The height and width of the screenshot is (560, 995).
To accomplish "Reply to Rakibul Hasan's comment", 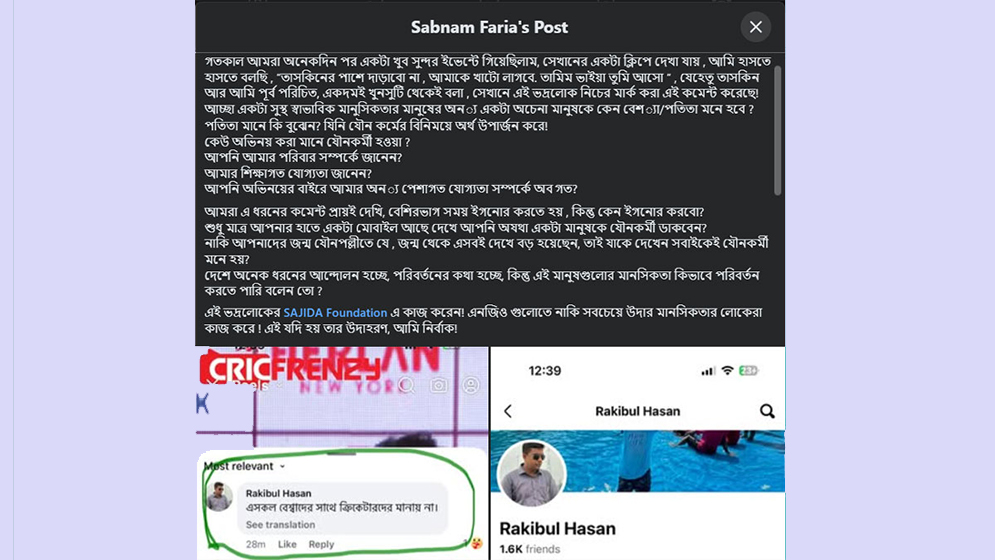I will pyautogui.click(x=321, y=544).
